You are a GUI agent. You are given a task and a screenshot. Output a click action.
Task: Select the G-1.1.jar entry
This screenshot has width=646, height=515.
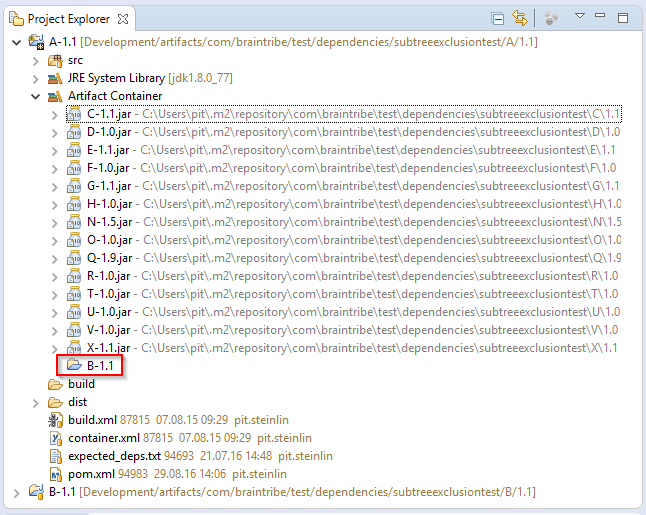(108, 186)
